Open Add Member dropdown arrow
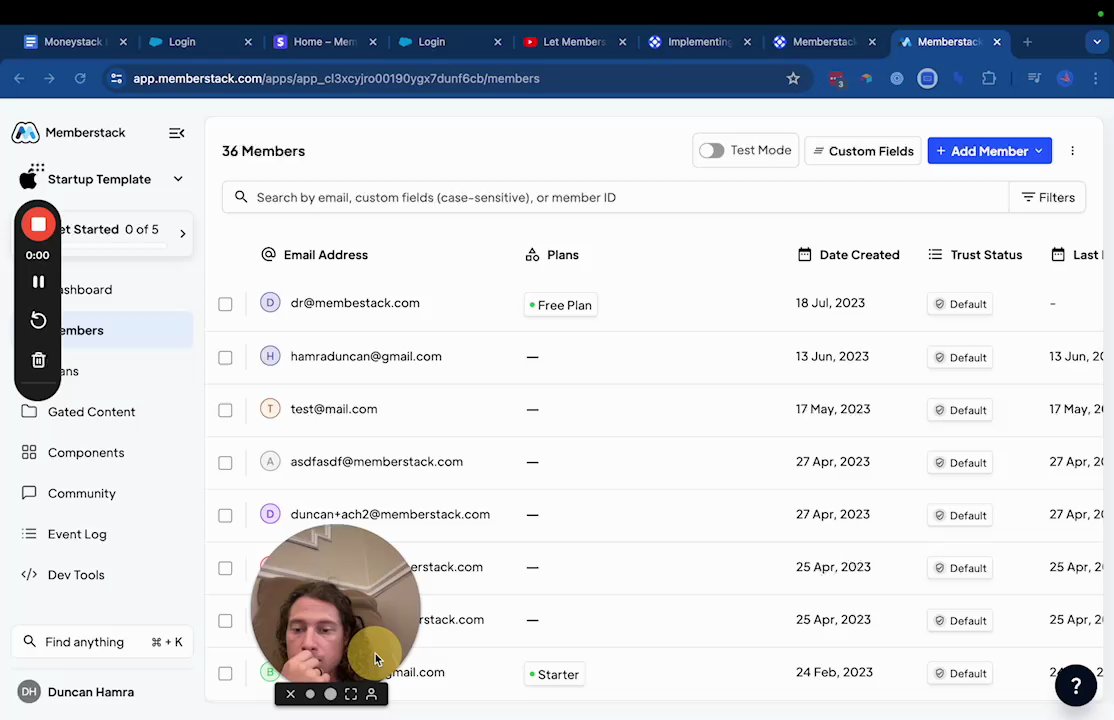Viewport: 1114px width, 720px height. pyautogui.click(x=1039, y=151)
